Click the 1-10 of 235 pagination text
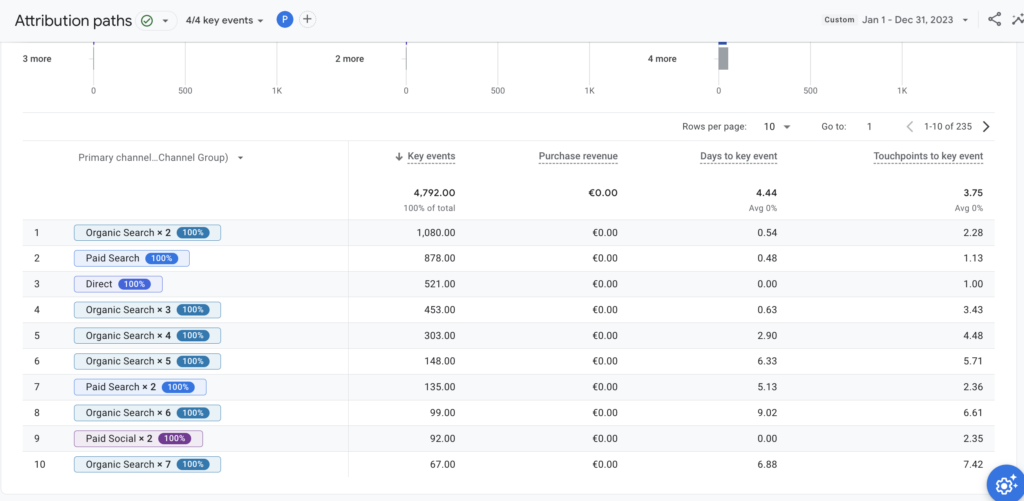 pos(948,127)
